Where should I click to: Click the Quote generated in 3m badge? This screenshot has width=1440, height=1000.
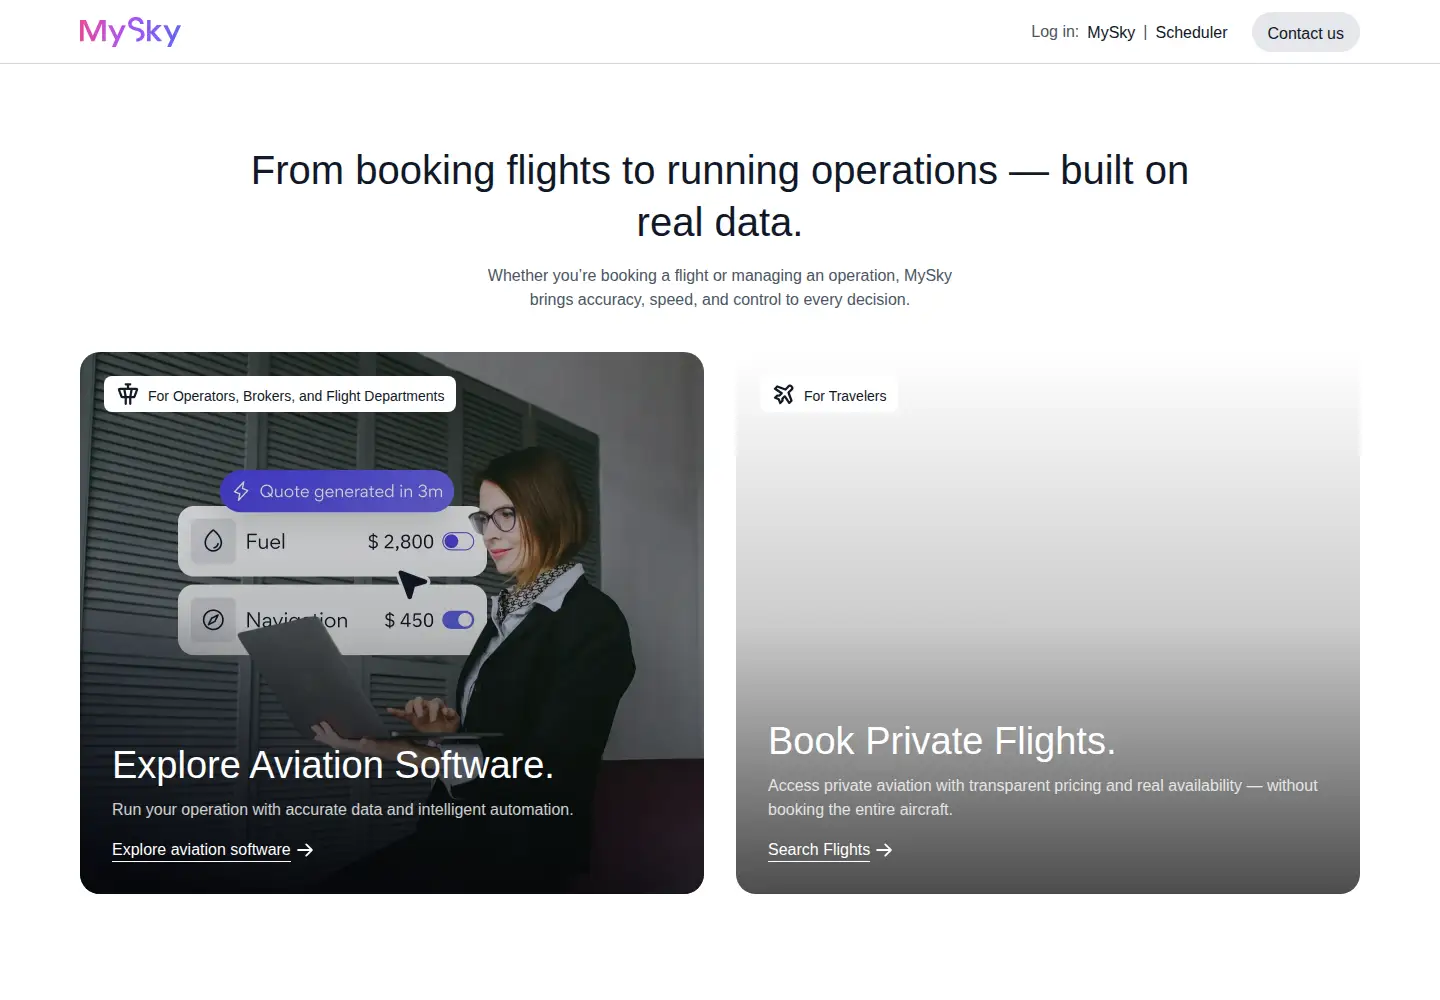pos(337,491)
